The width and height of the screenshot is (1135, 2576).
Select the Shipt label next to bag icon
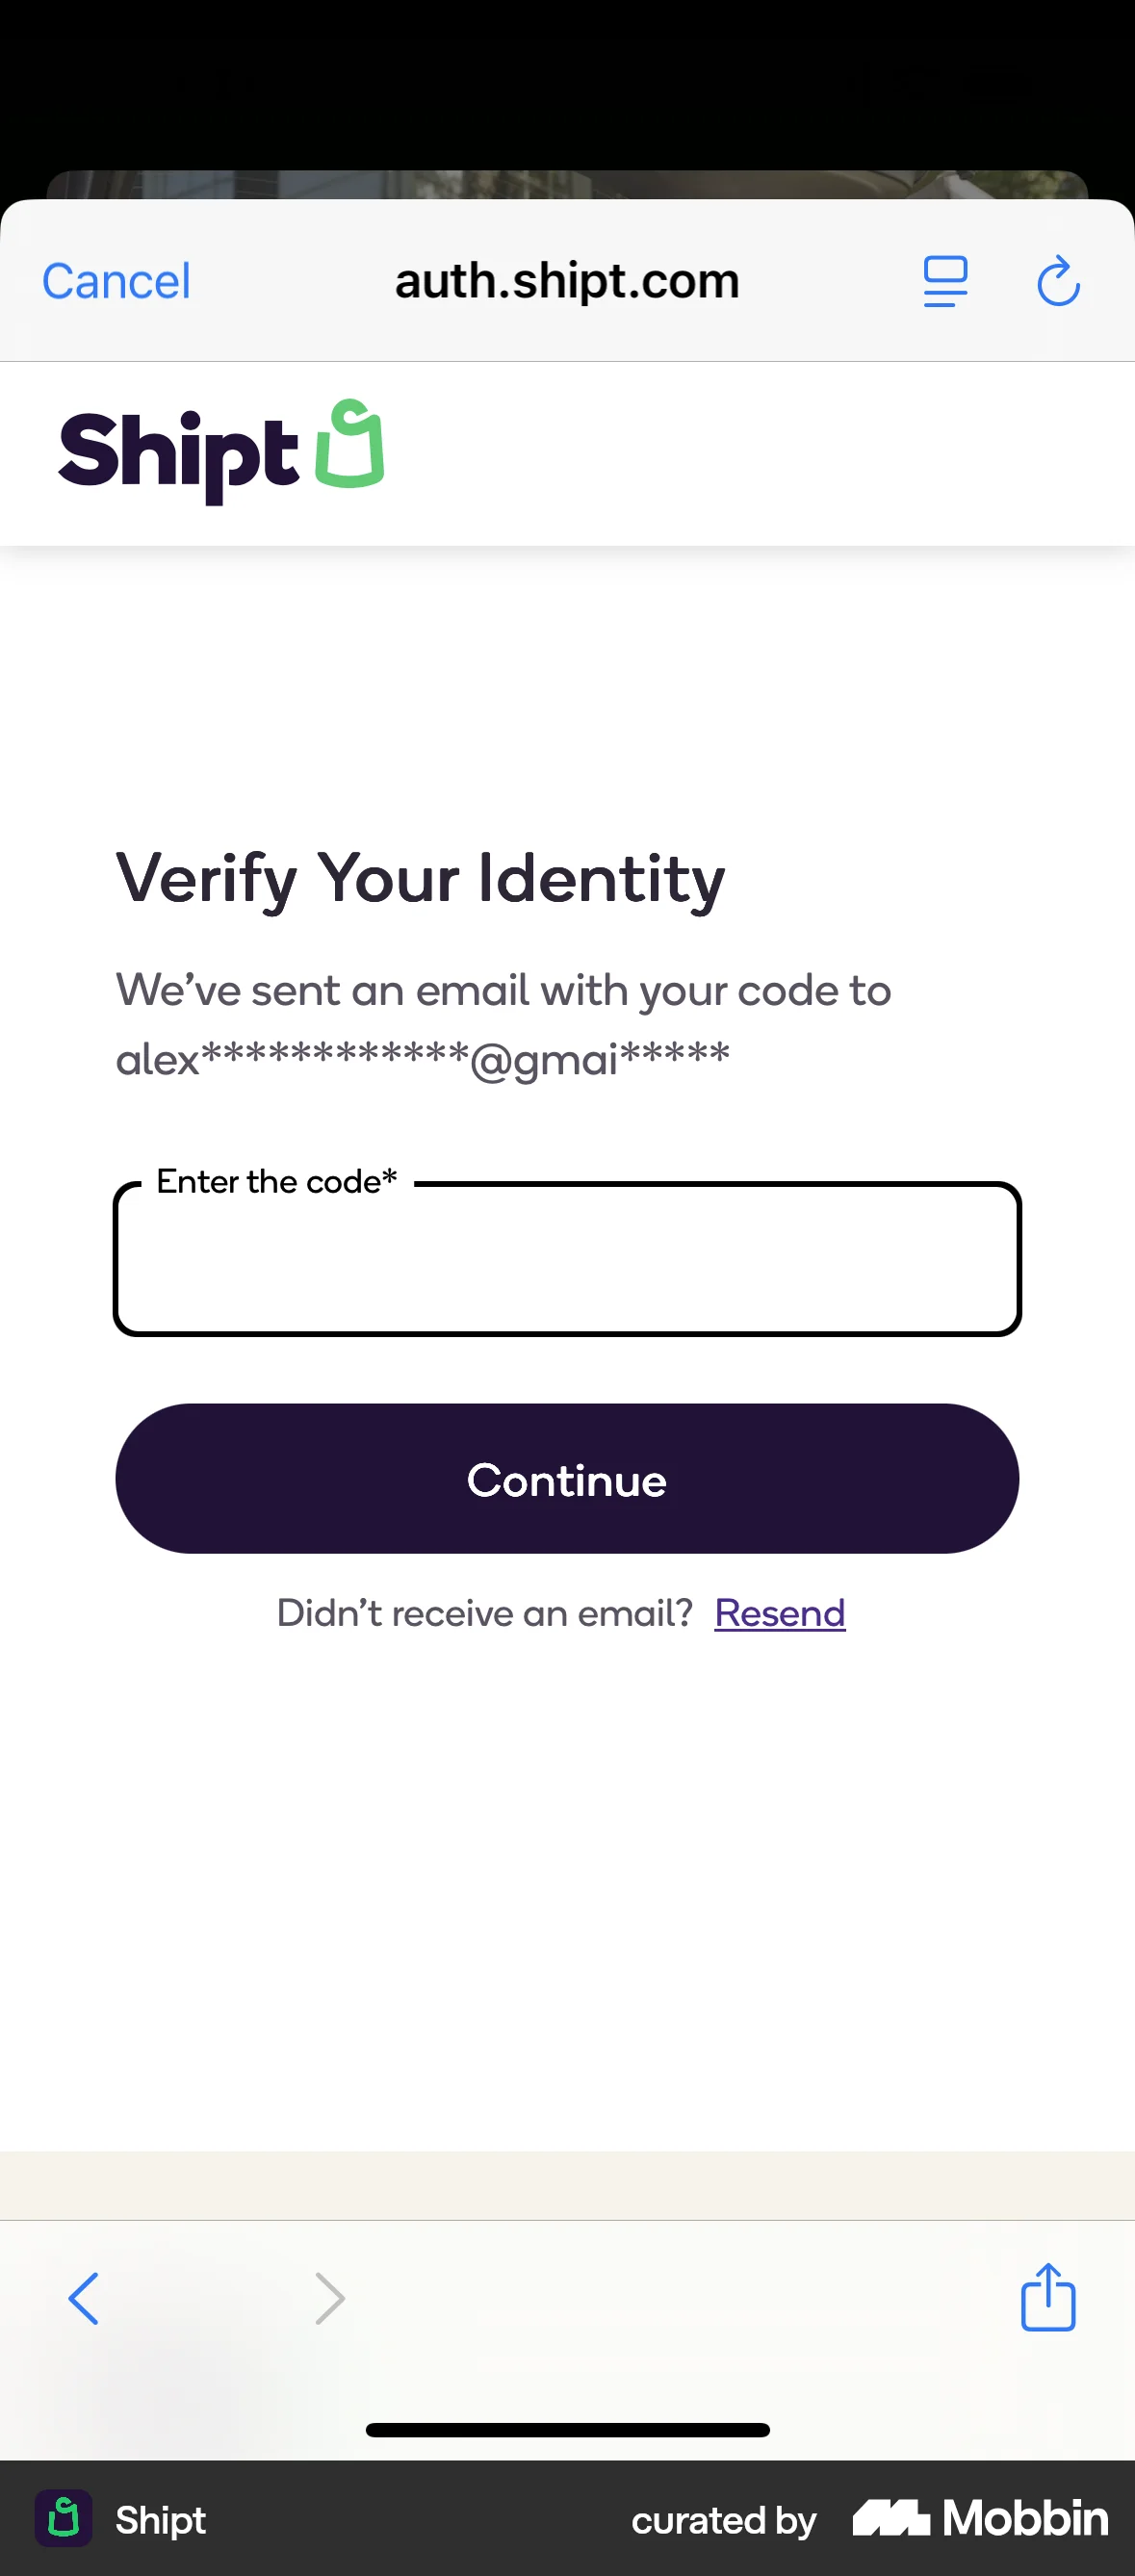click(160, 2519)
